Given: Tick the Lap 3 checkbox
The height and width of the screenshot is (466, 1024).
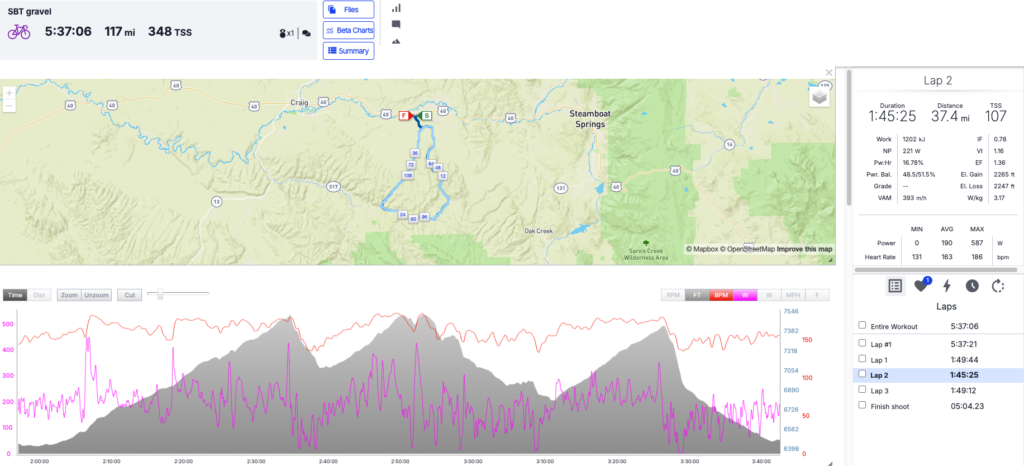Looking at the screenshot, I should (862, 391).
